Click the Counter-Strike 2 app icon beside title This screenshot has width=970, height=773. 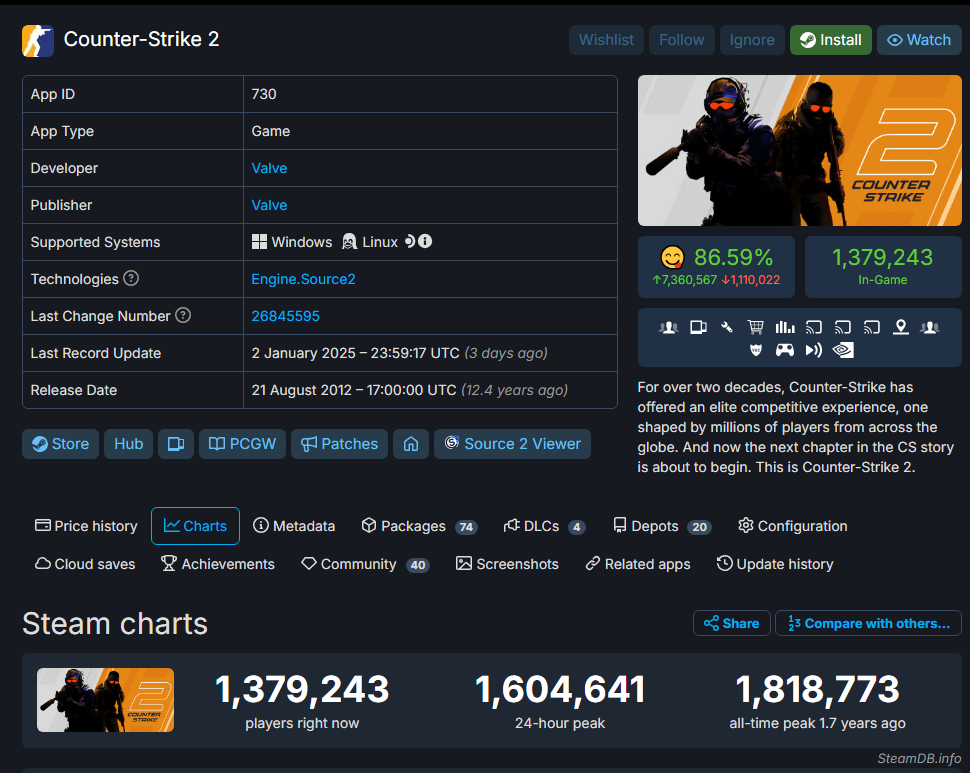38,41
